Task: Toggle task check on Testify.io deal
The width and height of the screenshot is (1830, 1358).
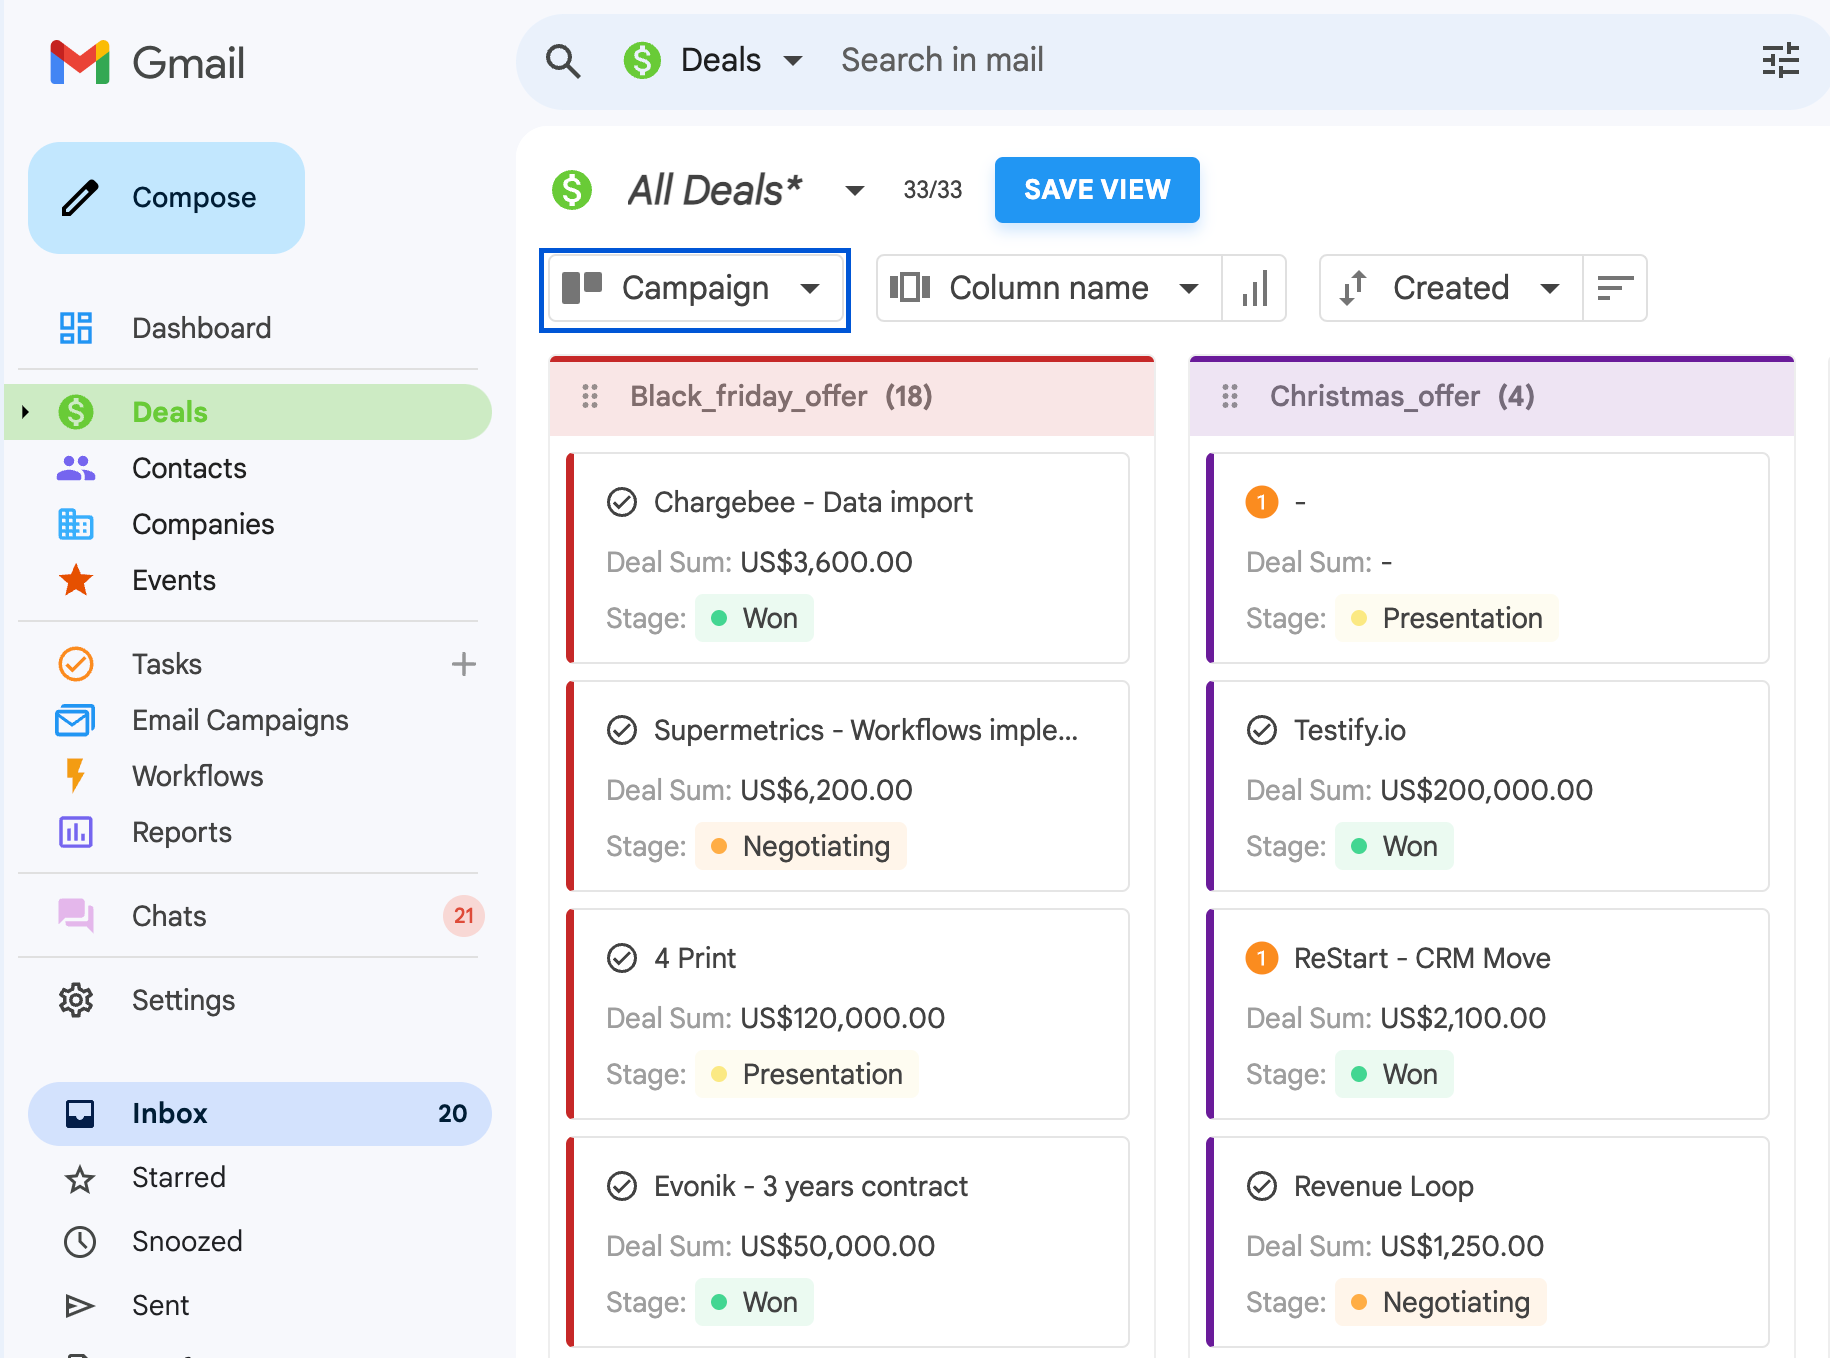Action: (x=1262, y=730)
